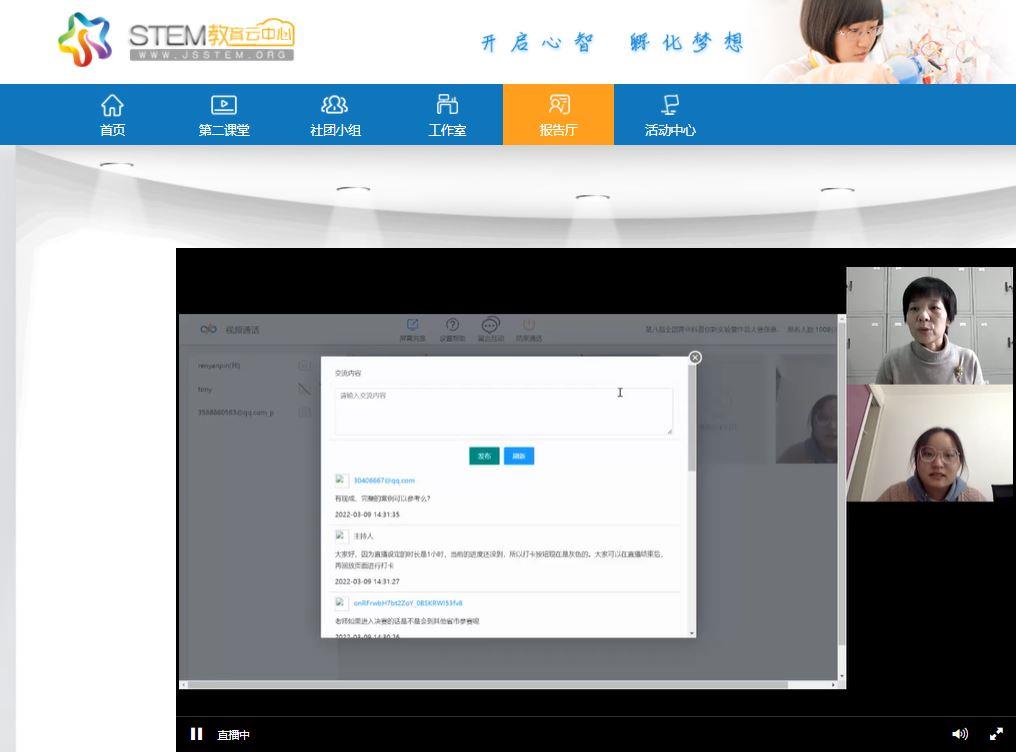The width and height of the screenshot is (1016, 752).
Task: Click participant renyanpin in the list
Action: coord(219,366)
